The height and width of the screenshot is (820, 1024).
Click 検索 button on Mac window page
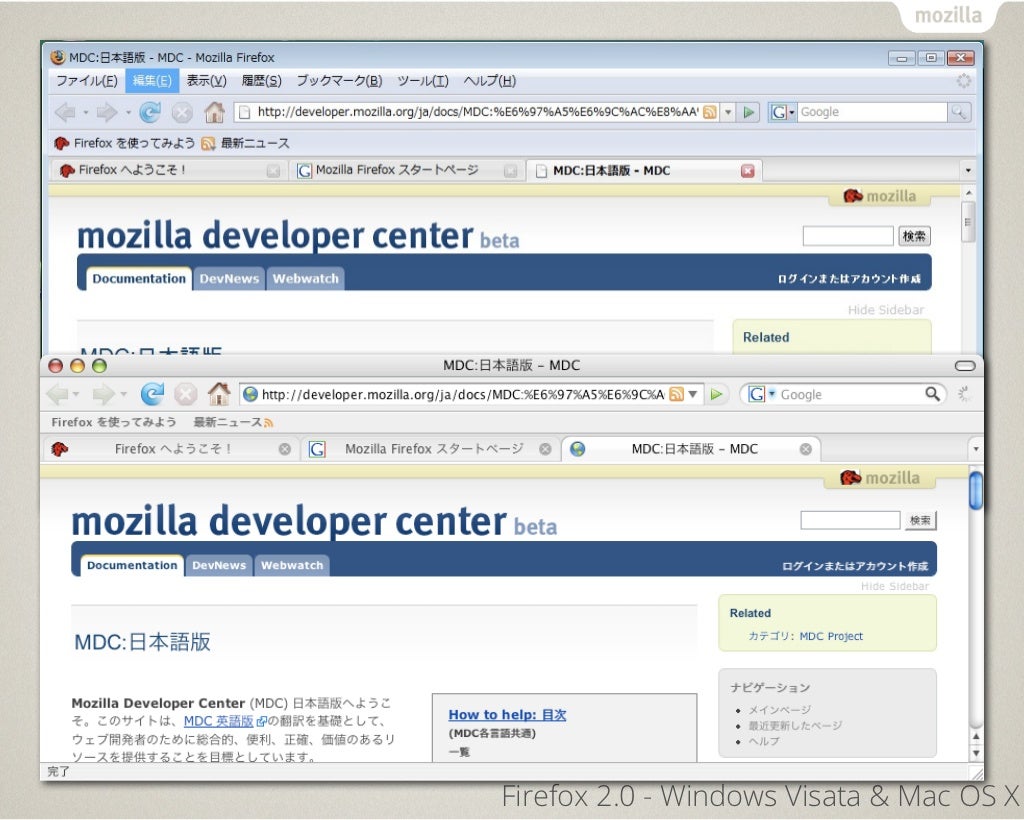point(921,521)
